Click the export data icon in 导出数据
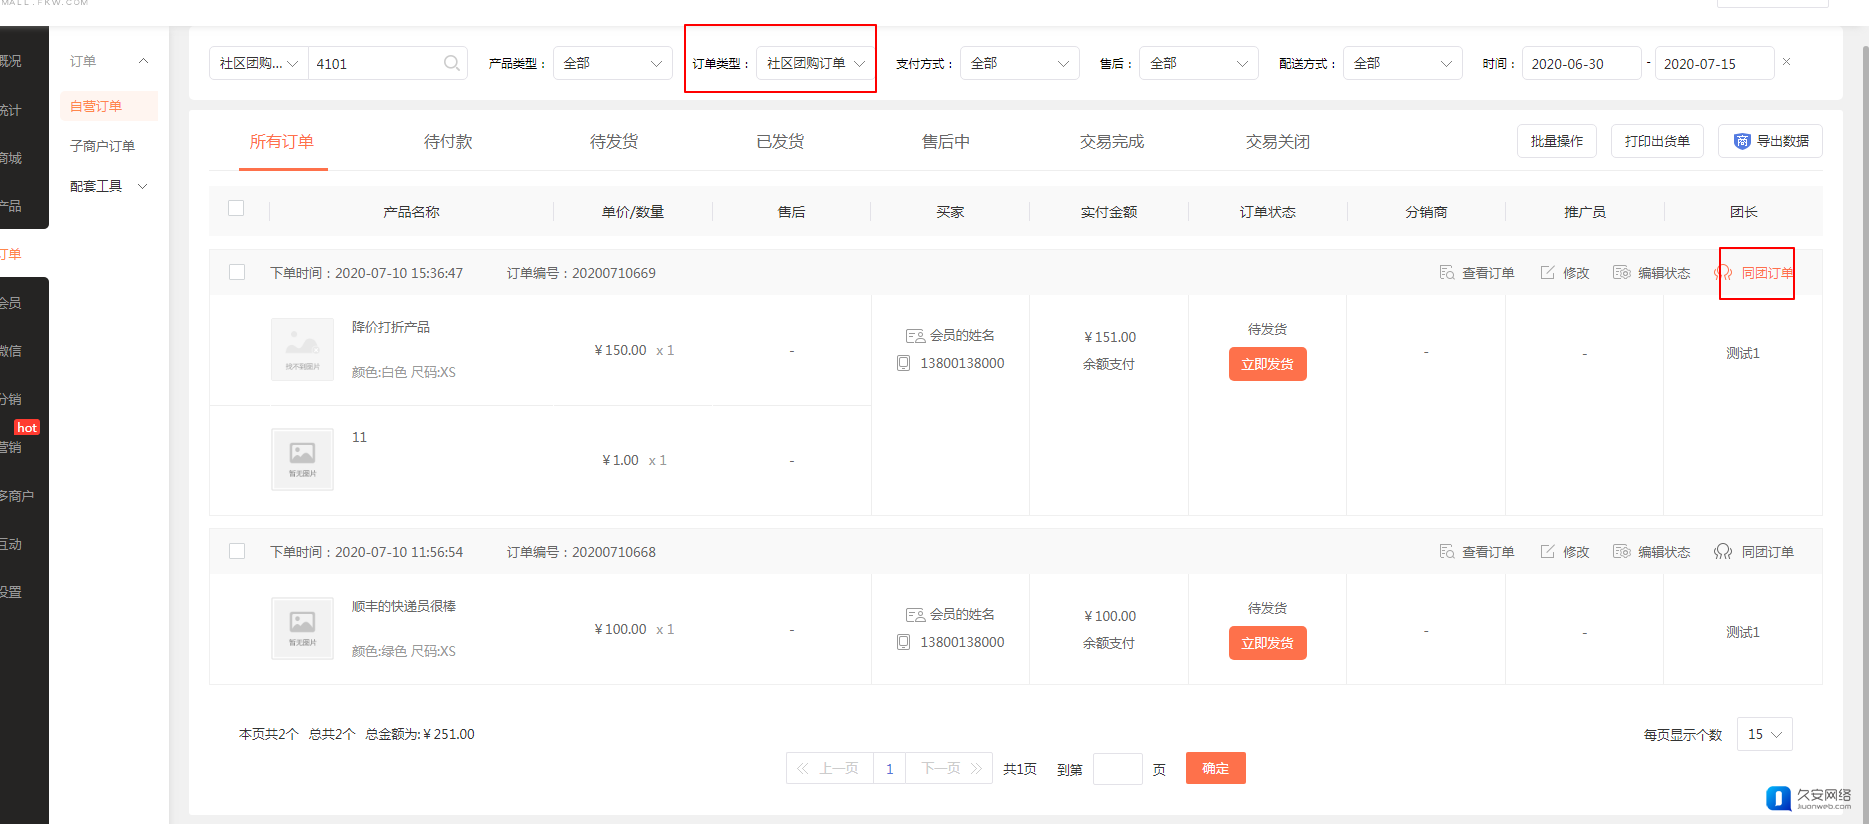The width and height of the screenshot is (1869, 824). click(x=1742, y=141)
